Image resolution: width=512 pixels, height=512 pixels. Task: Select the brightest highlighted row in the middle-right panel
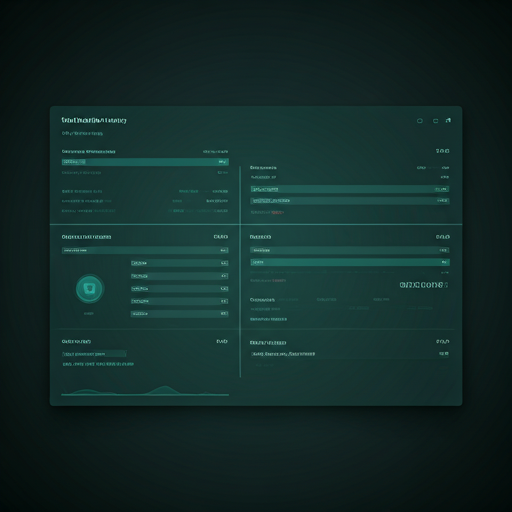[350, 262]
